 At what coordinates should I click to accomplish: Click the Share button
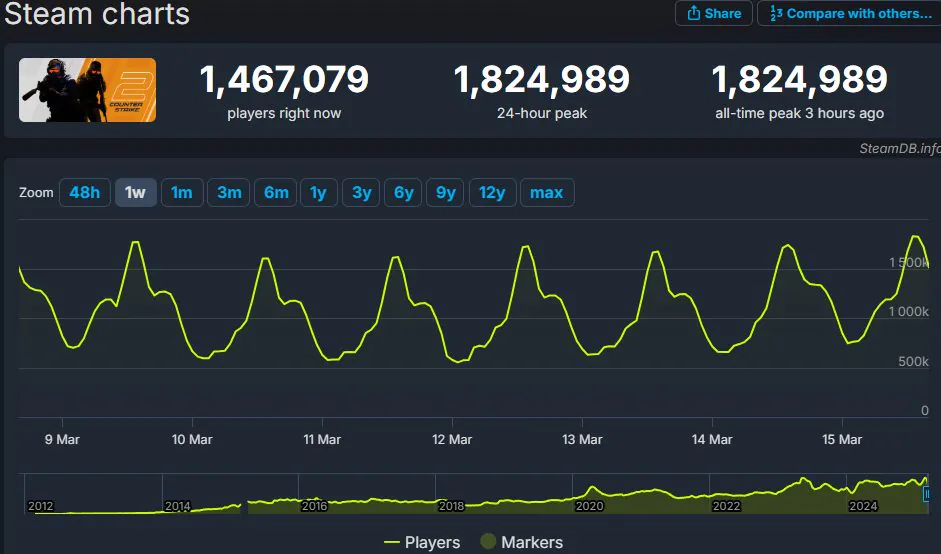pos(714,13)
